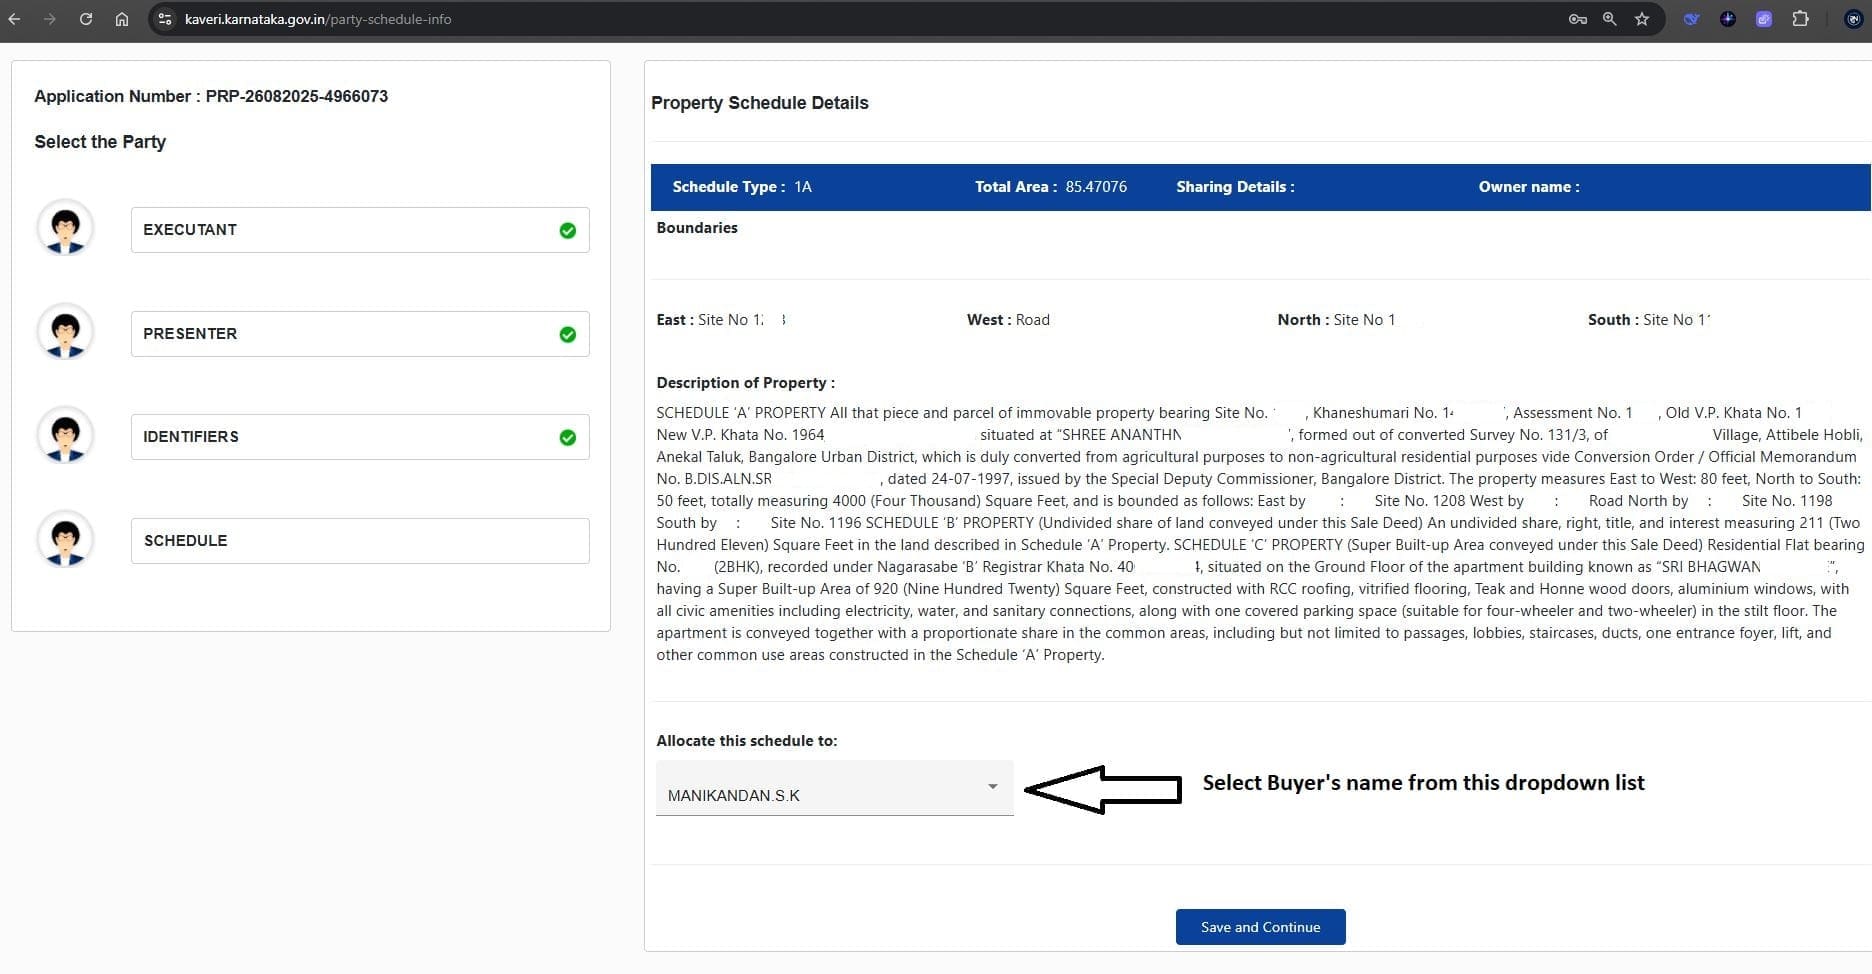Open the Allocate this schedule dropdown
The width and height of the screenshot is (1872, 974).
820,795
